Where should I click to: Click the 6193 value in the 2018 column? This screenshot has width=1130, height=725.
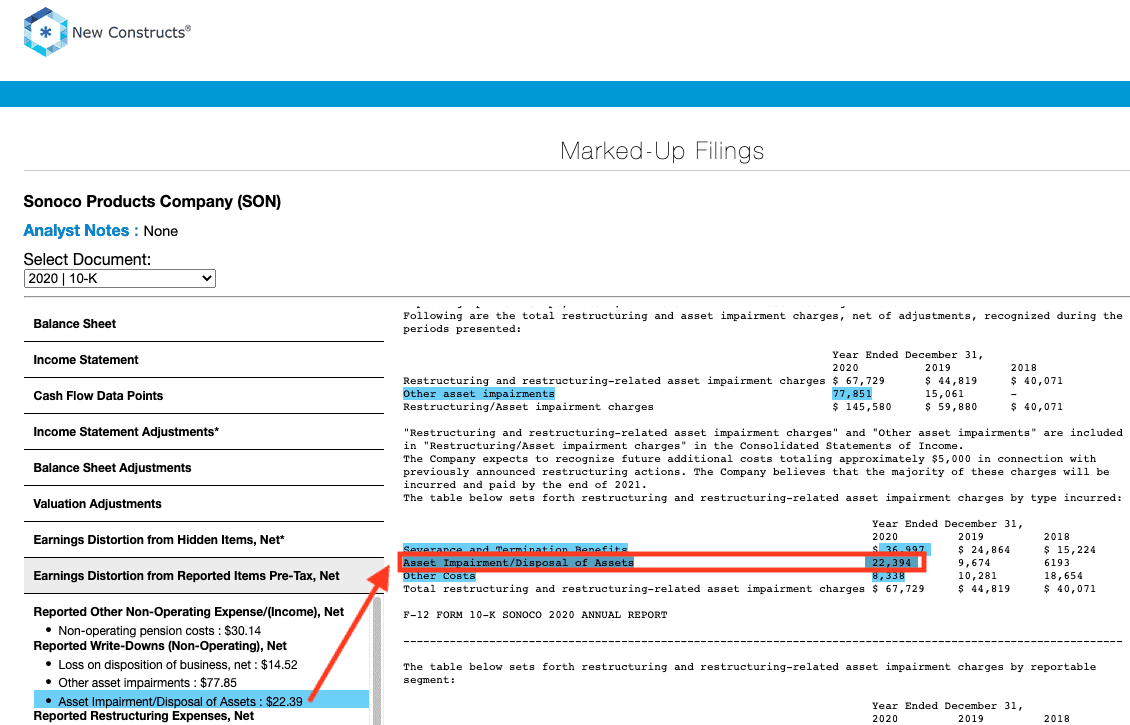(1056, 563)
